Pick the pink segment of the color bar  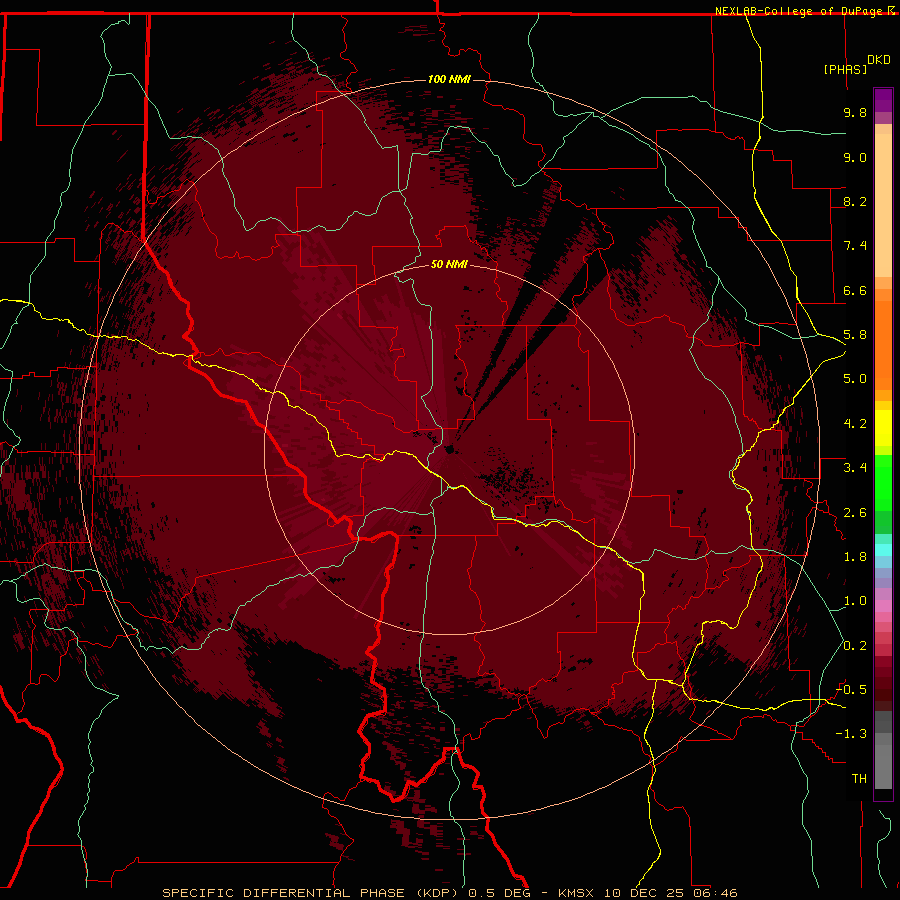point(883,606)
